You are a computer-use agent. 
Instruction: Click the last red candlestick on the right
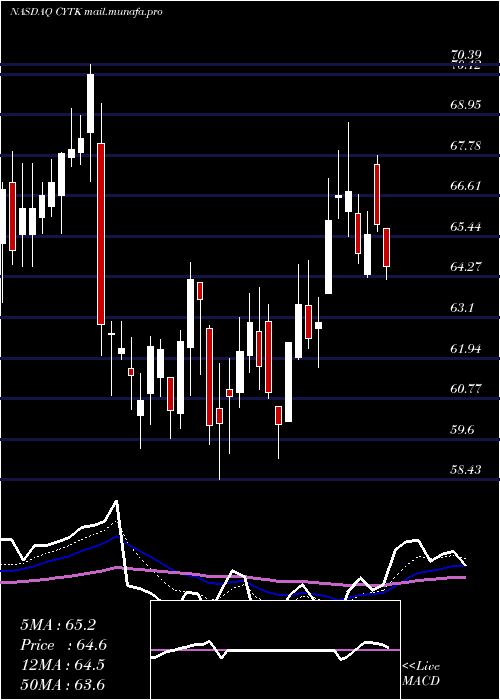click(386, 247)
